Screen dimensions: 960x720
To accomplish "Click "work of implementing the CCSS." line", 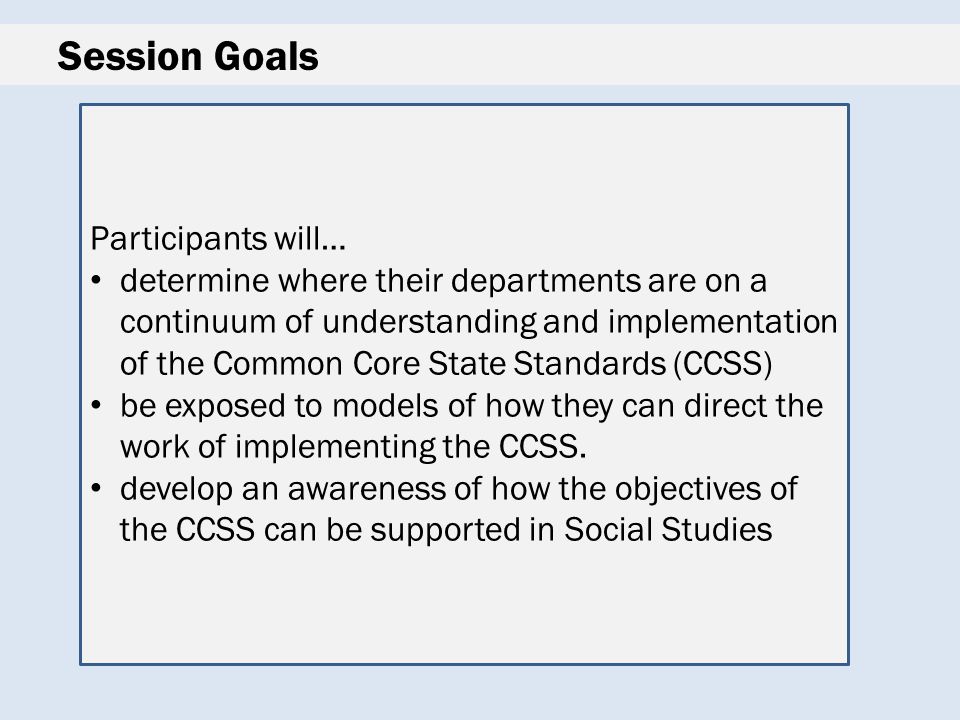I will point(353,447).
